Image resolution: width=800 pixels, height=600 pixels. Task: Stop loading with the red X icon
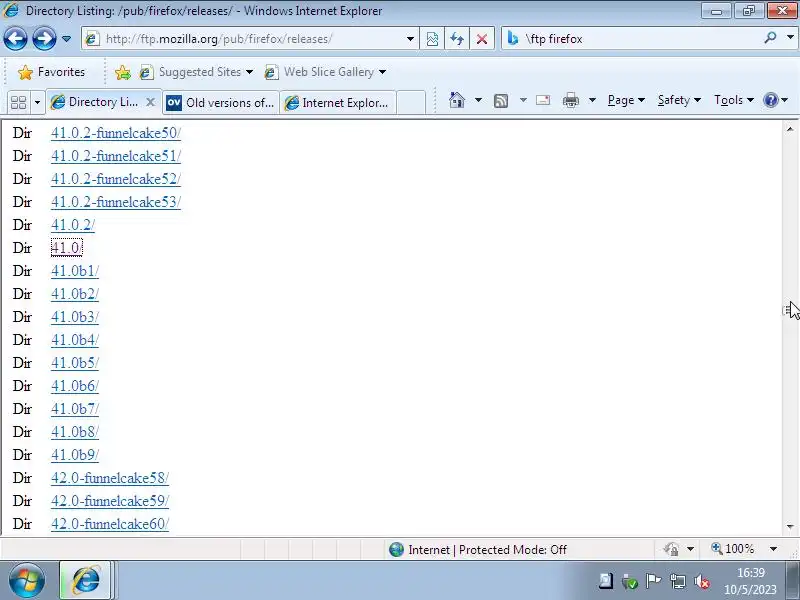(482, 39)
